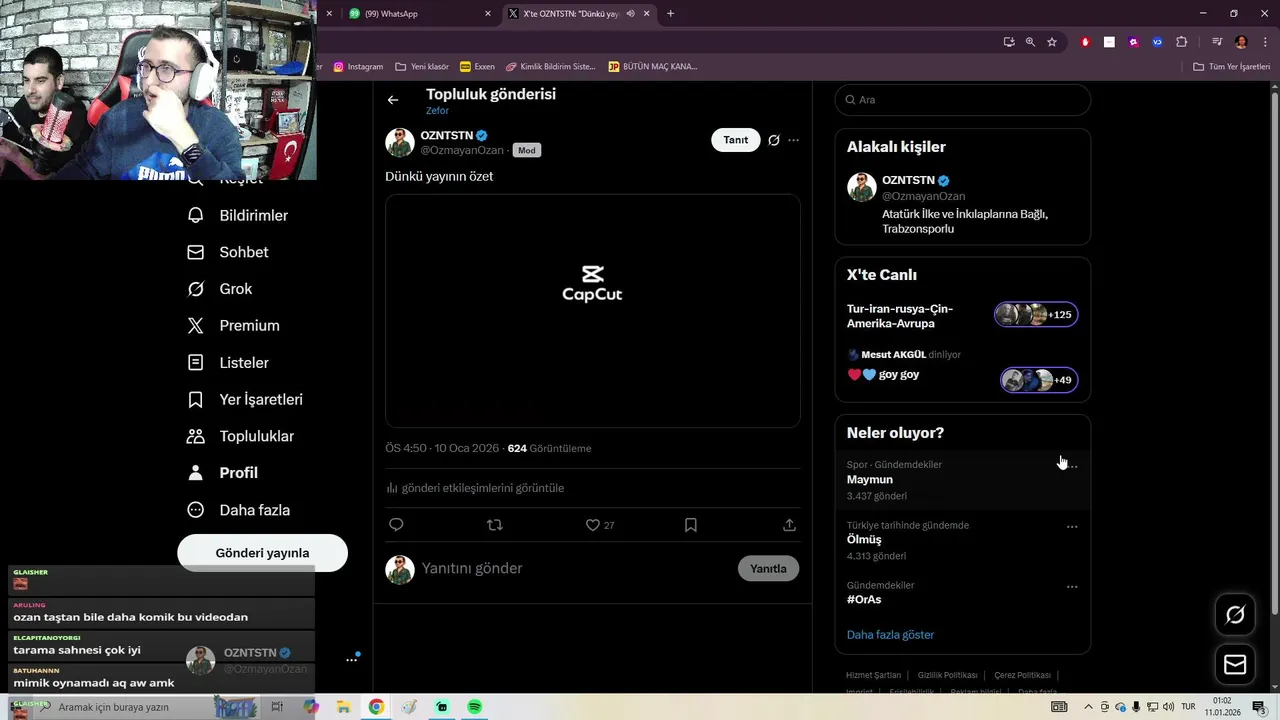The image size is (1280, 720).
Task: Open Grok from the sidebar
Action: pos(221,289)
